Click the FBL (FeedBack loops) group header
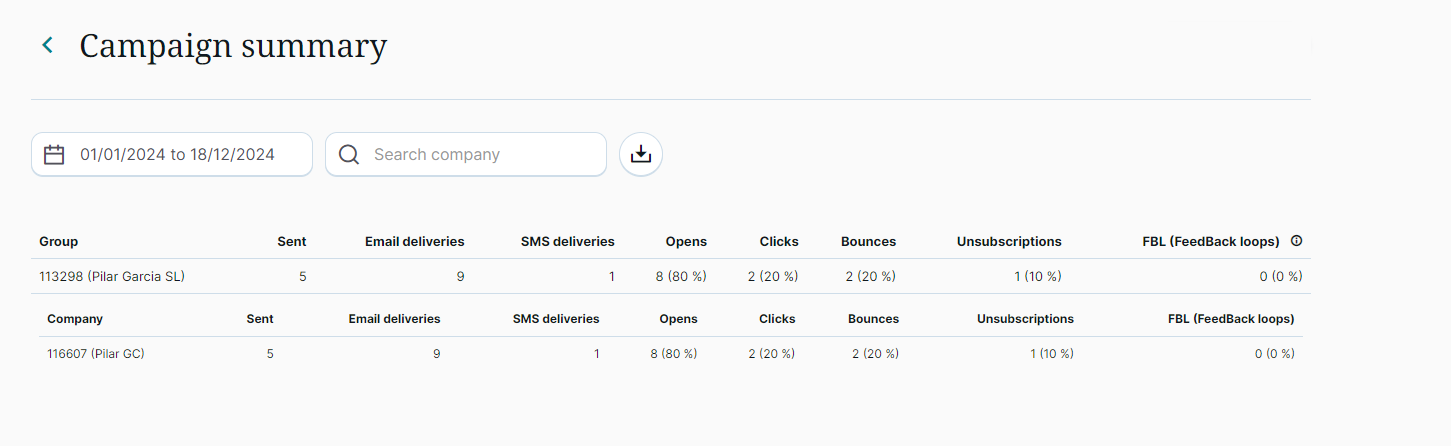 pyautogui.click(x=1210, y=242)
